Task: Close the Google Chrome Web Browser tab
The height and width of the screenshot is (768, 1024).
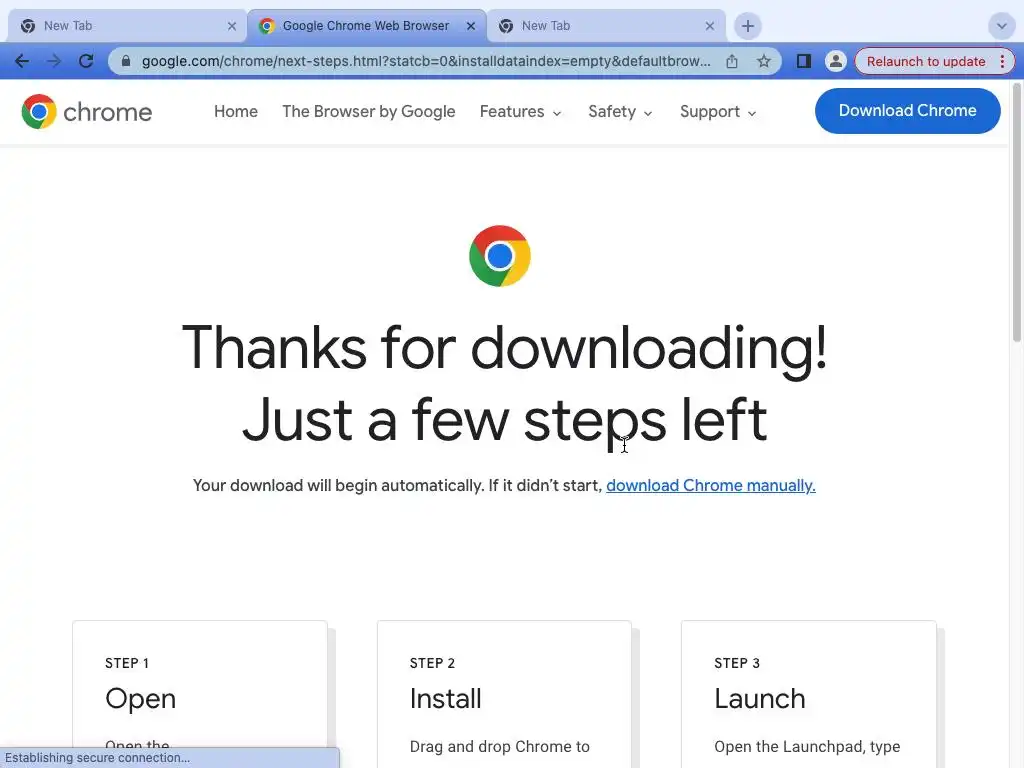Action: point(471,26)
